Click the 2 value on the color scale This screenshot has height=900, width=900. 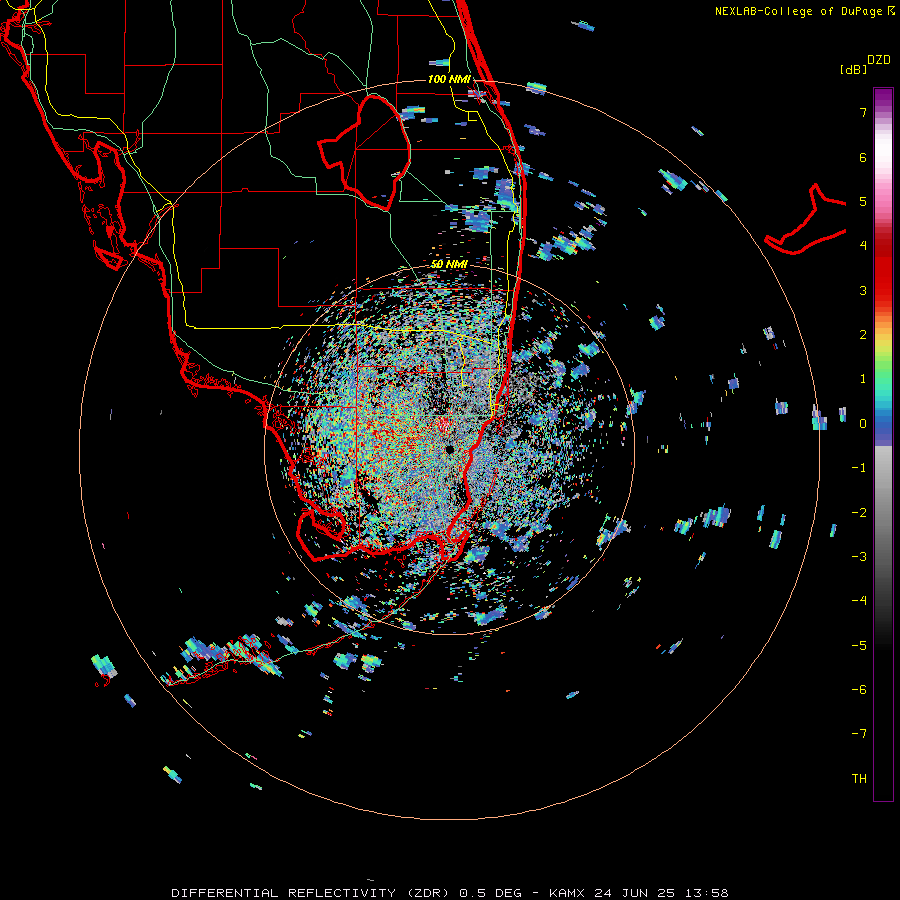[863, 335]
